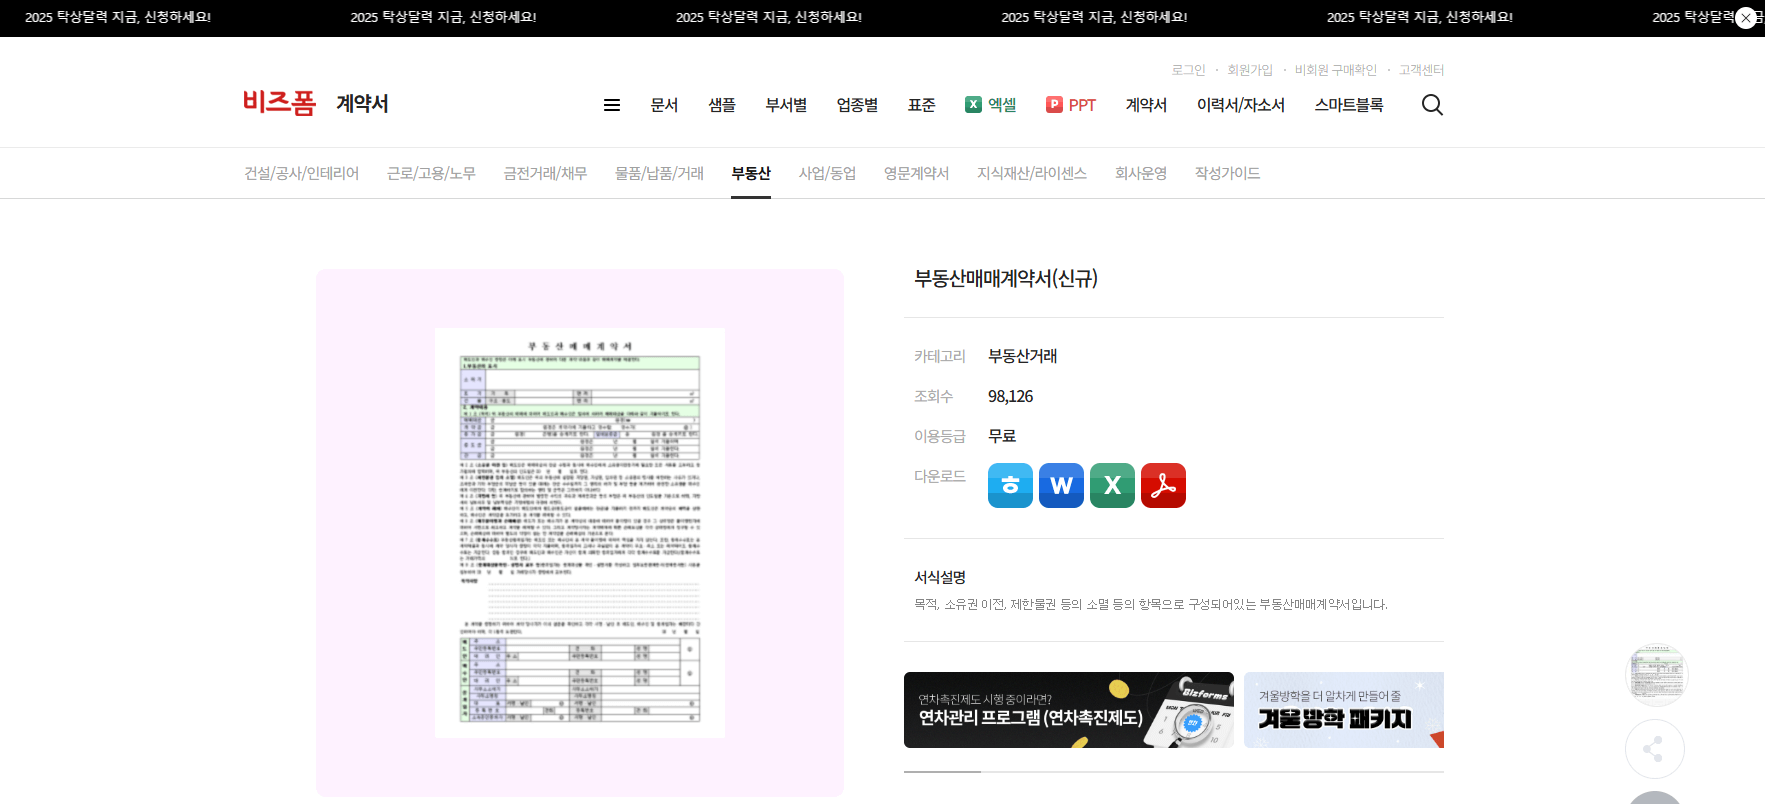Switch to 물품/납품/거래 tab
Viewport: 1765px width, 804px height.
tap(659, 174)
